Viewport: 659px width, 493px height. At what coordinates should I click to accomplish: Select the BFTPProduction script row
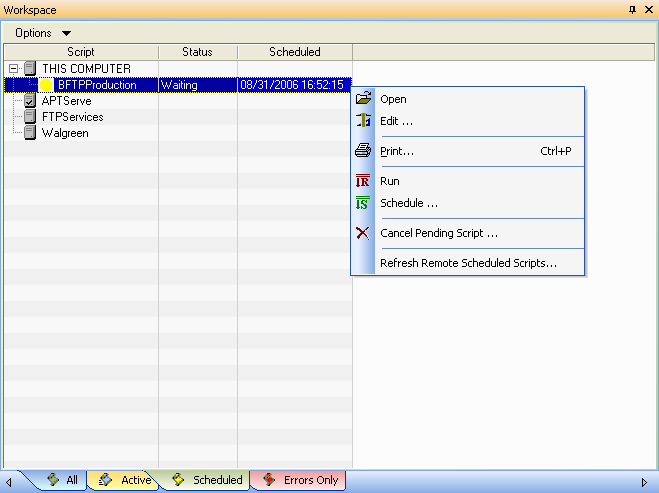[177, 85]
